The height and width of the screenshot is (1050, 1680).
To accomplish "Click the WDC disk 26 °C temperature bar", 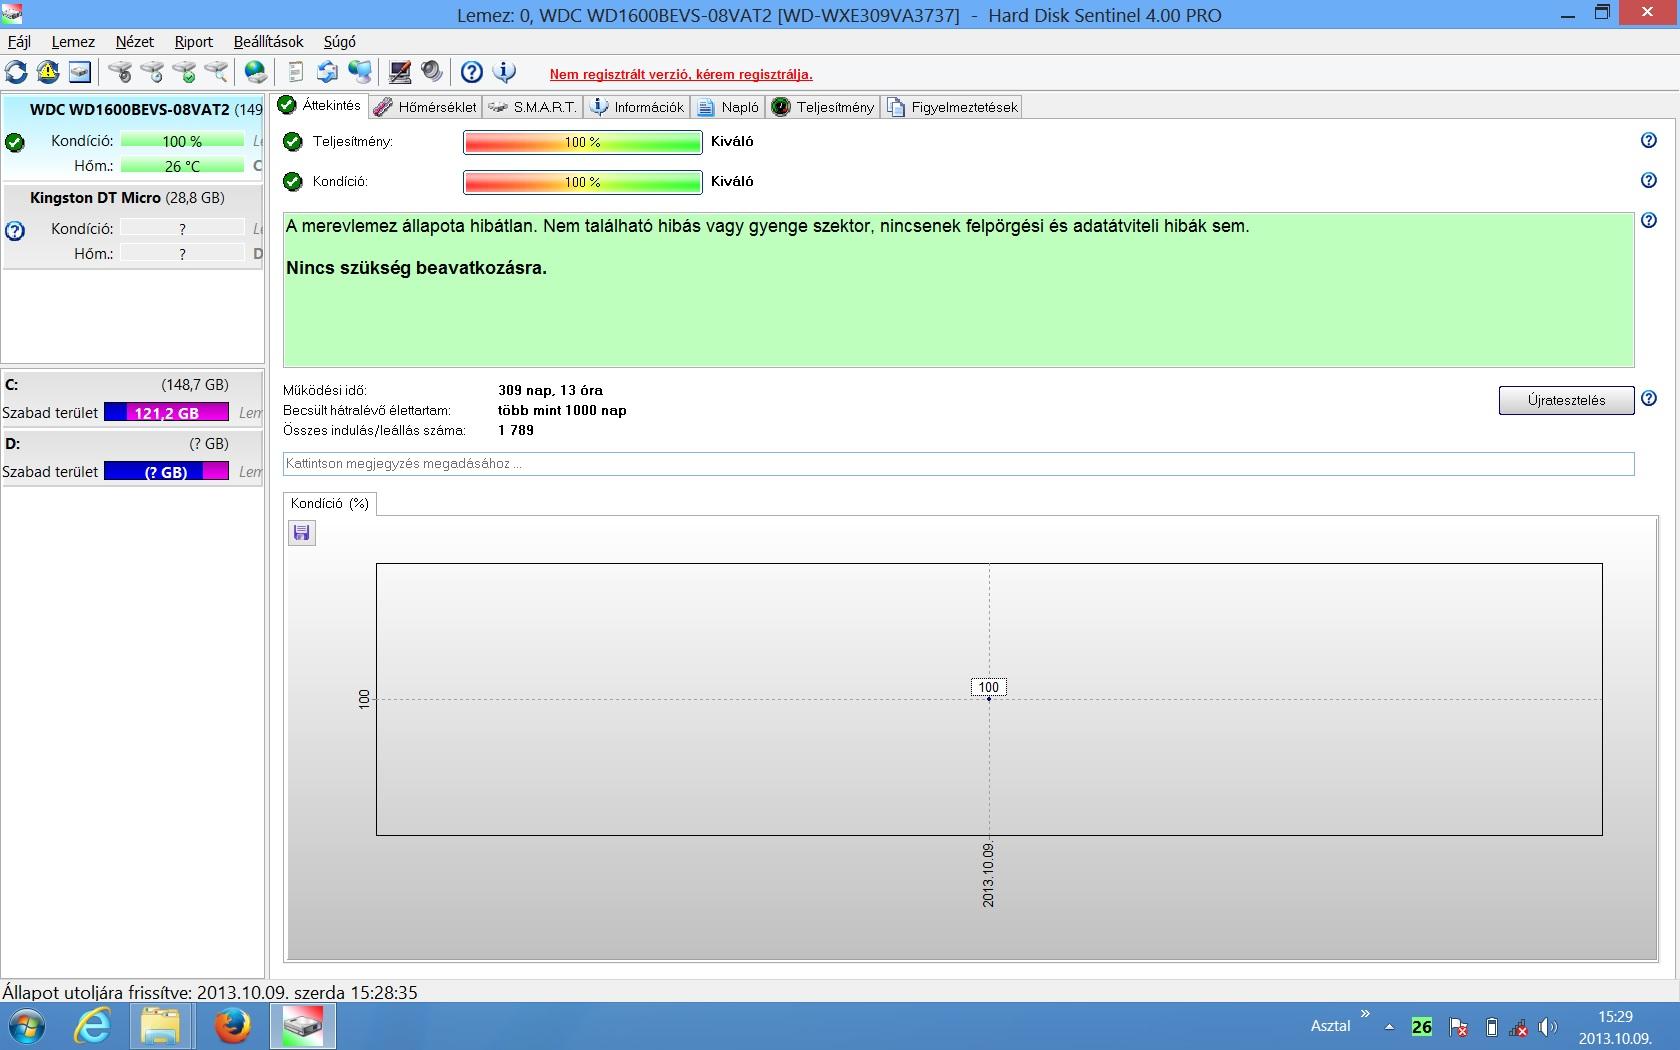I will coord(182,166).
